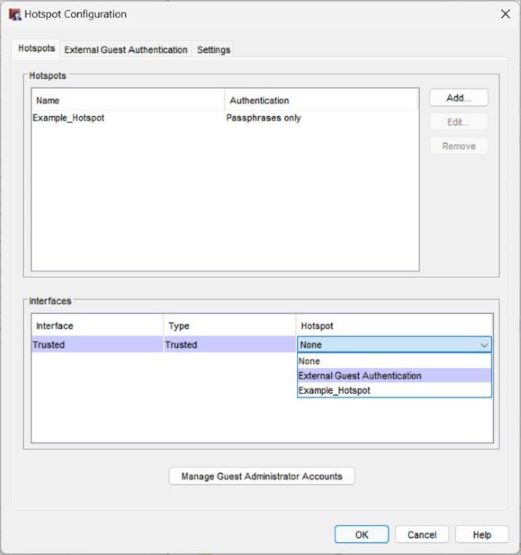Screen dimensions: 521x555
Task: Click the Trusted type cell
Action: 230,344
